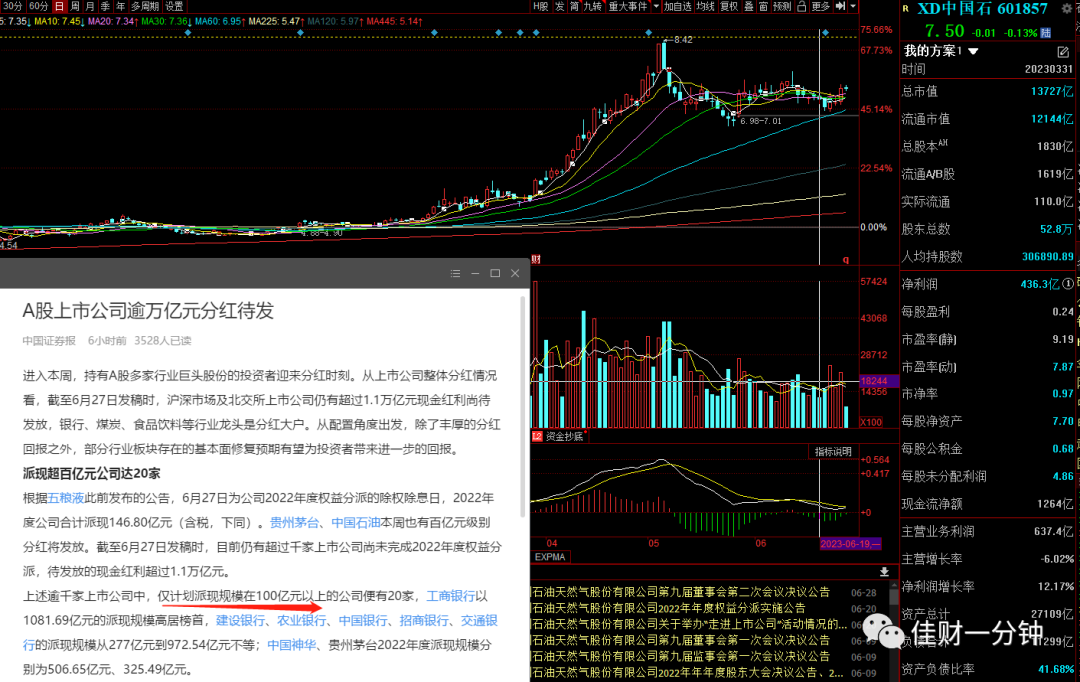Open 指标说明 indicator description
The height and width of the screenshot is (682, 1080).
tap(833, 452)
